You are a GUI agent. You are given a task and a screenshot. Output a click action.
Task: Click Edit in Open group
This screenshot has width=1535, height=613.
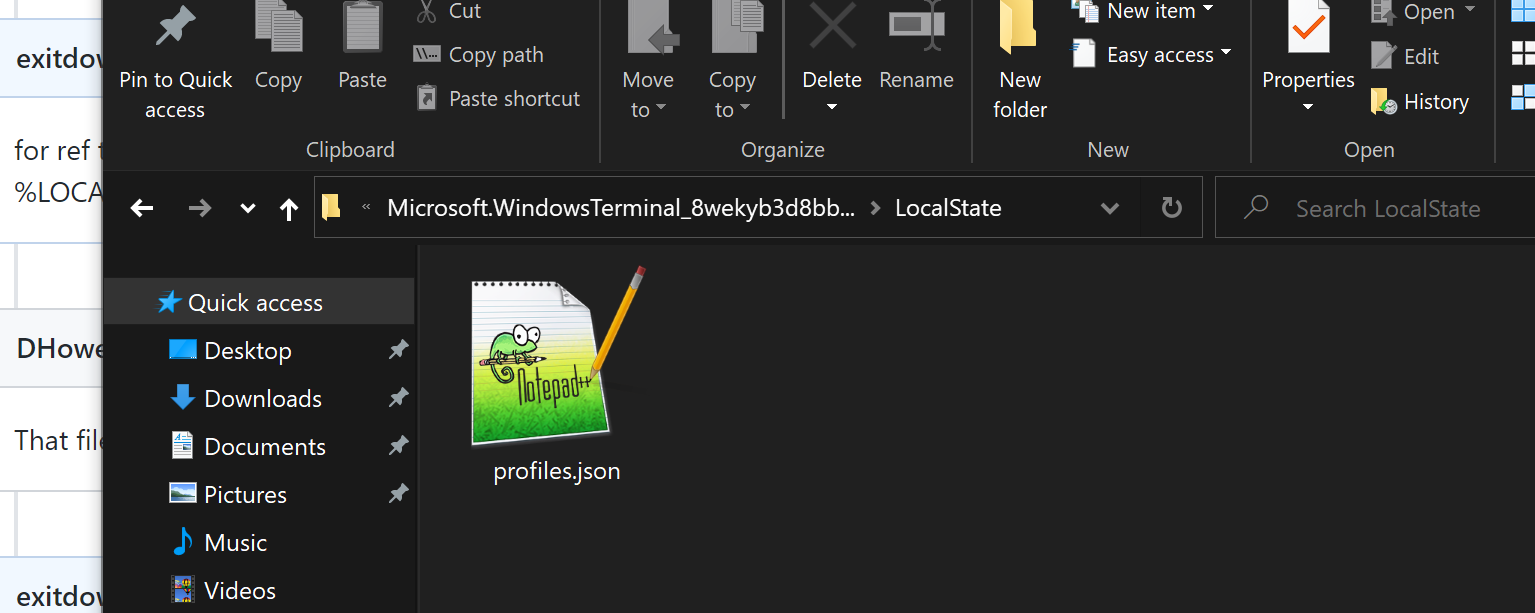point(1405,56)
